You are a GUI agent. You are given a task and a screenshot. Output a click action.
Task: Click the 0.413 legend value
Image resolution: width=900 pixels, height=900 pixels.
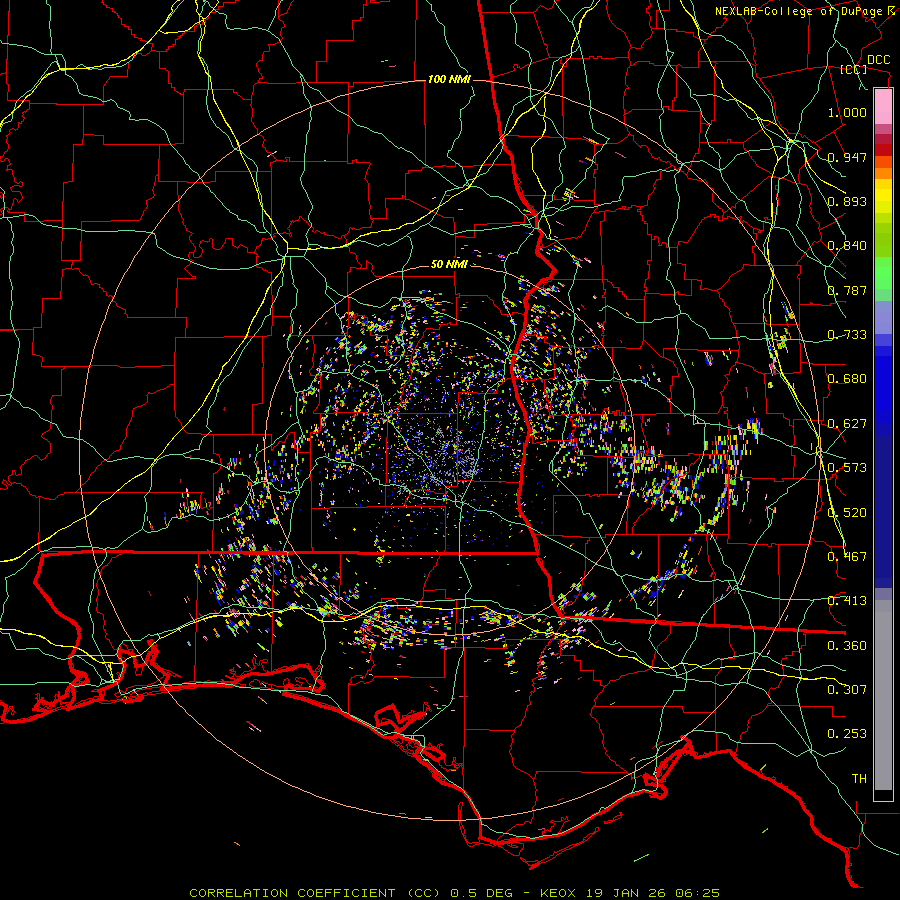tap(847, 601)
